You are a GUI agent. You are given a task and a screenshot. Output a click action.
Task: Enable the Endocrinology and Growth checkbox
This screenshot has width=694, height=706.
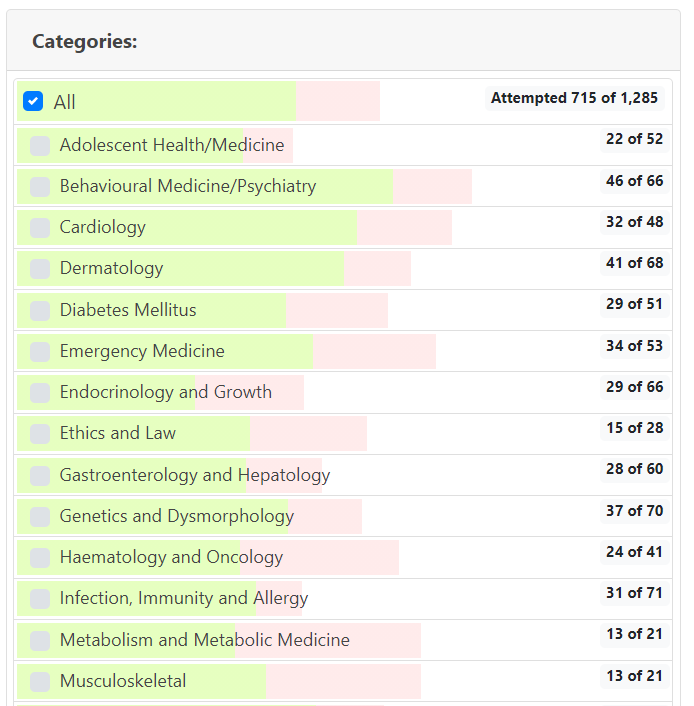click(x=40, y=393)
